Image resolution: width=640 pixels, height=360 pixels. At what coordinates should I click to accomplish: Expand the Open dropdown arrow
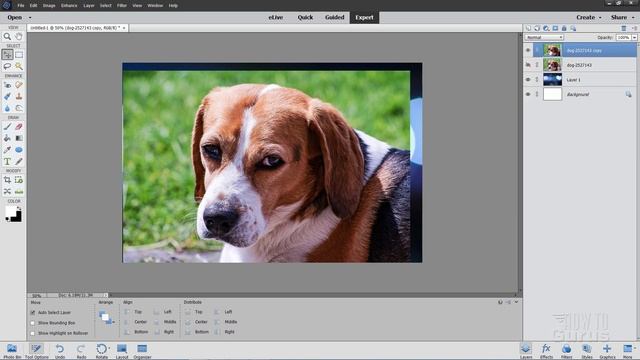[x=30, y=18]
